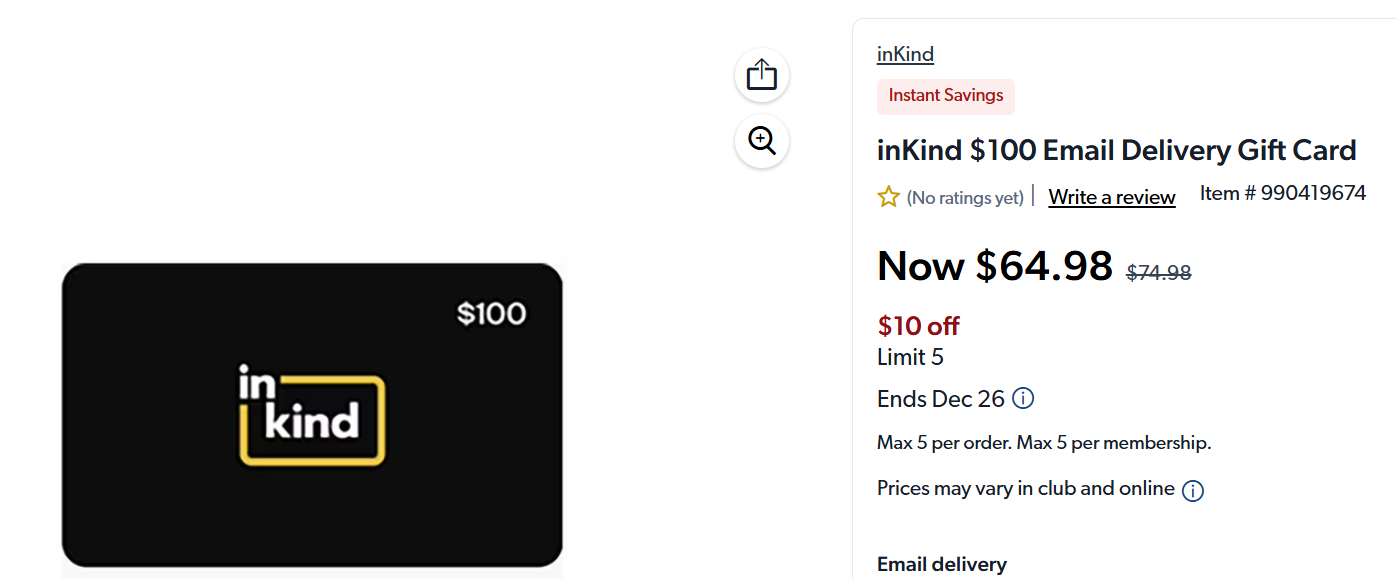Open the inKind brand link
Viewport: 1397px width, 579px height.
click(905, 54)
